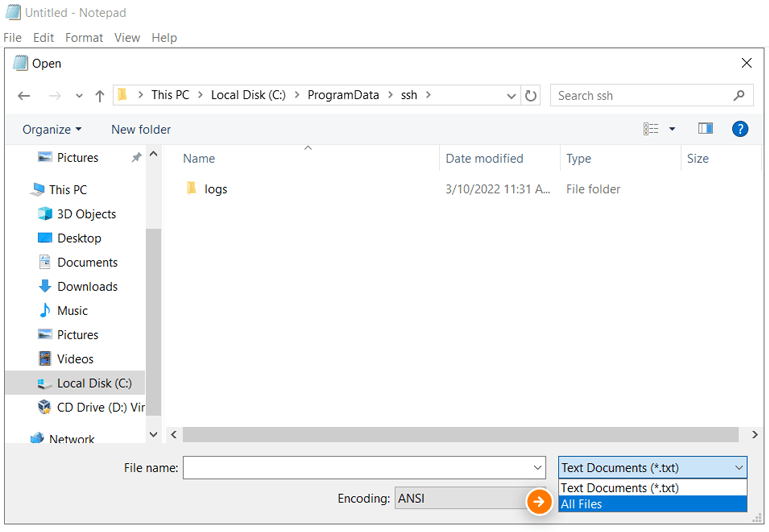Choose Text Documents (*.txt) list option
Viewport: 769px width, 532px height.
[x=652, y=488]
